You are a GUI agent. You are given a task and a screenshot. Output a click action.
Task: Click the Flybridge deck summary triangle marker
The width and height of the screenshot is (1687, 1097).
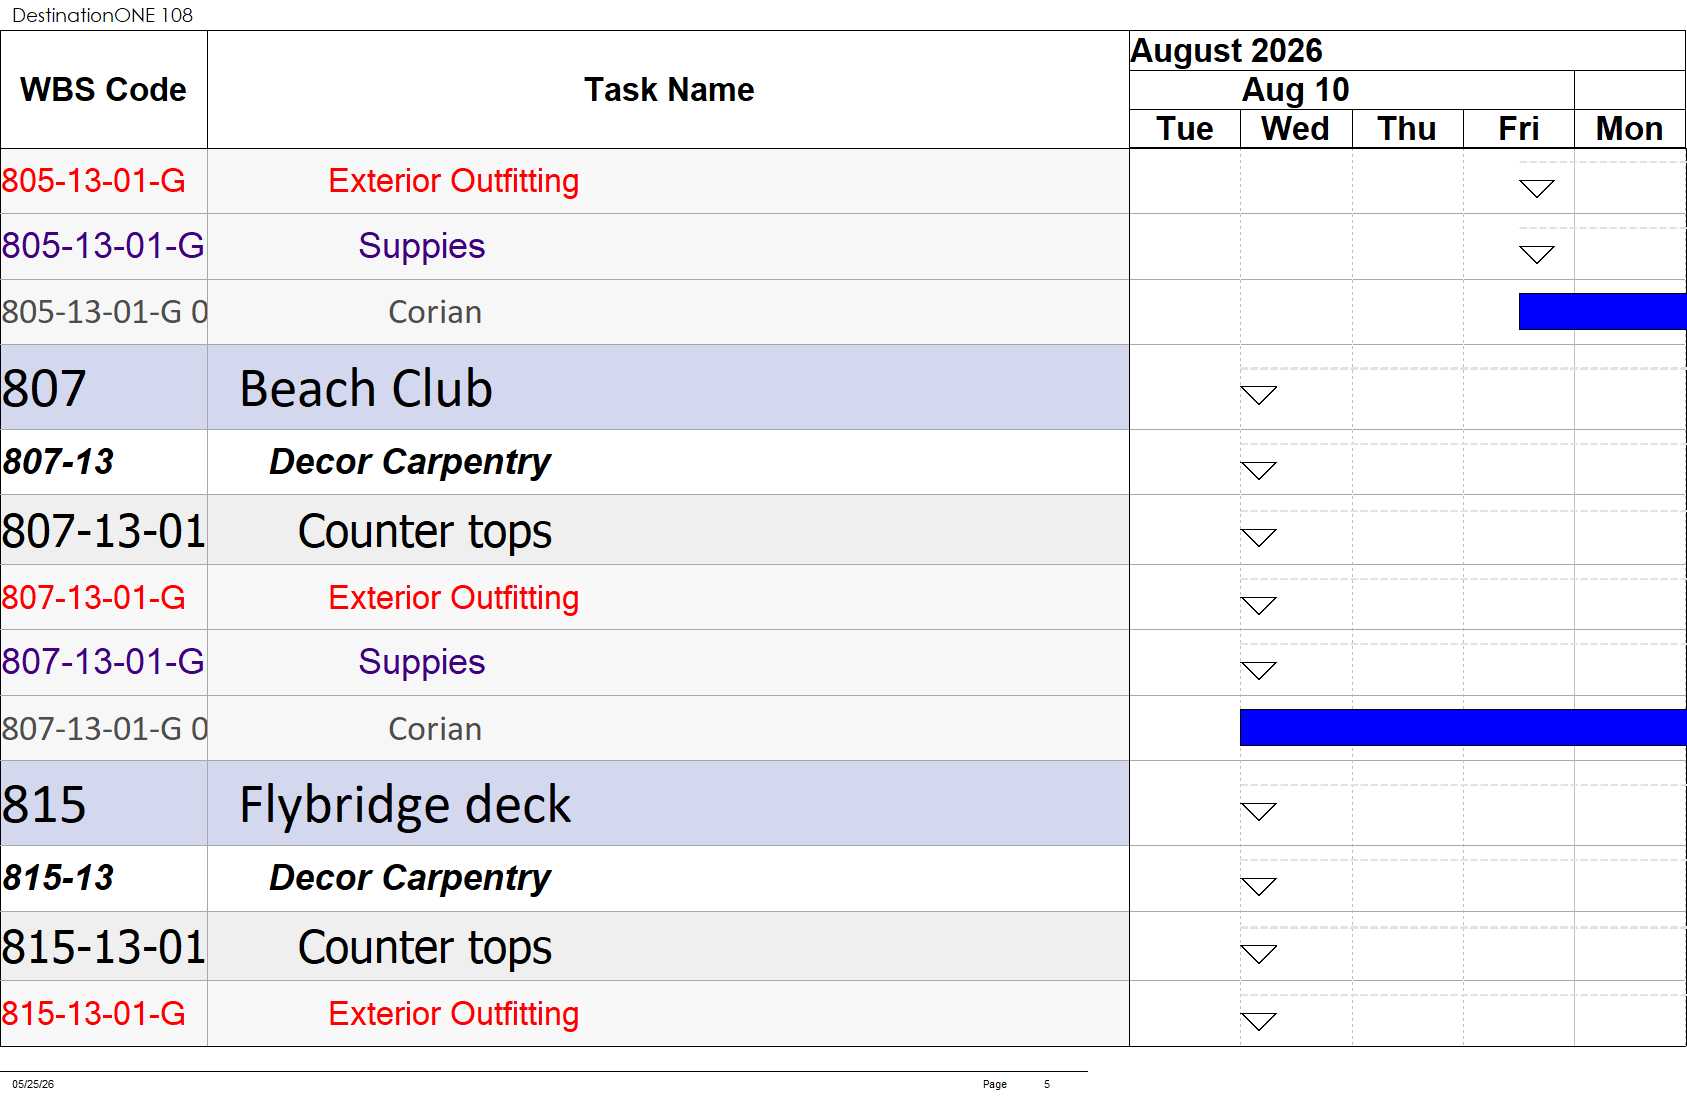1258,811
